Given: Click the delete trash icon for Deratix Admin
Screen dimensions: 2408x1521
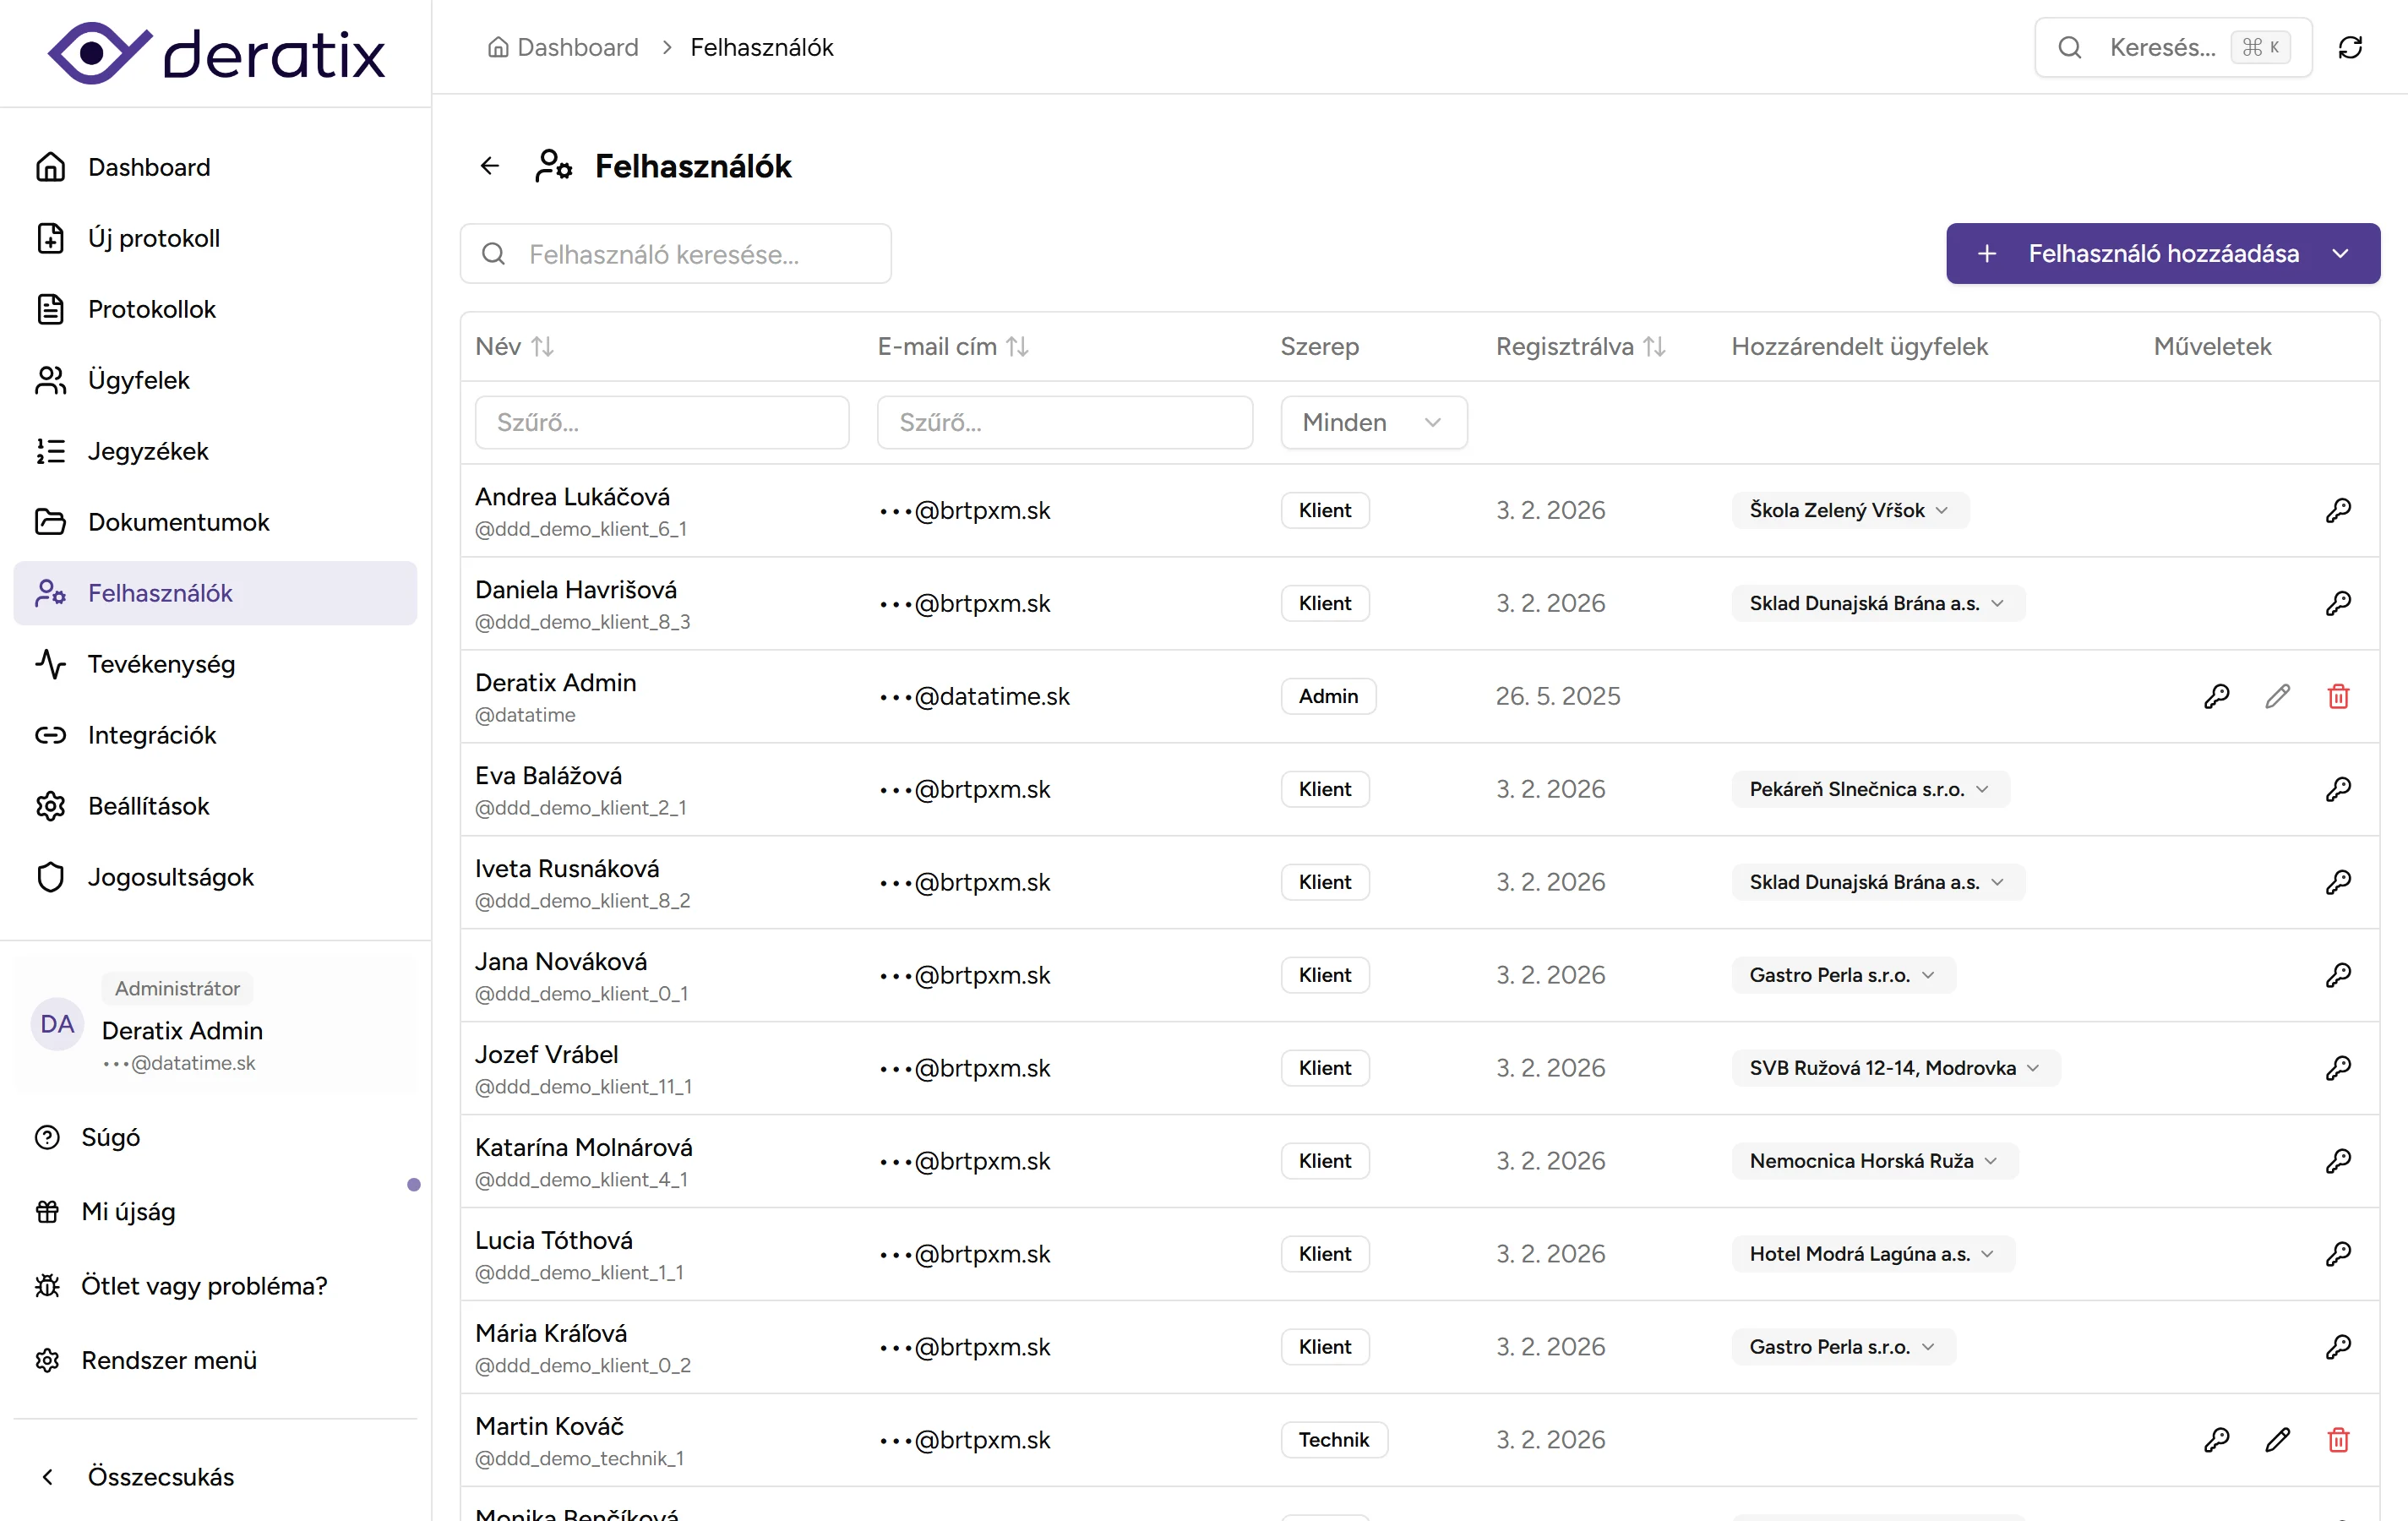Looking at the screenshot, I should coord(2338,696).
